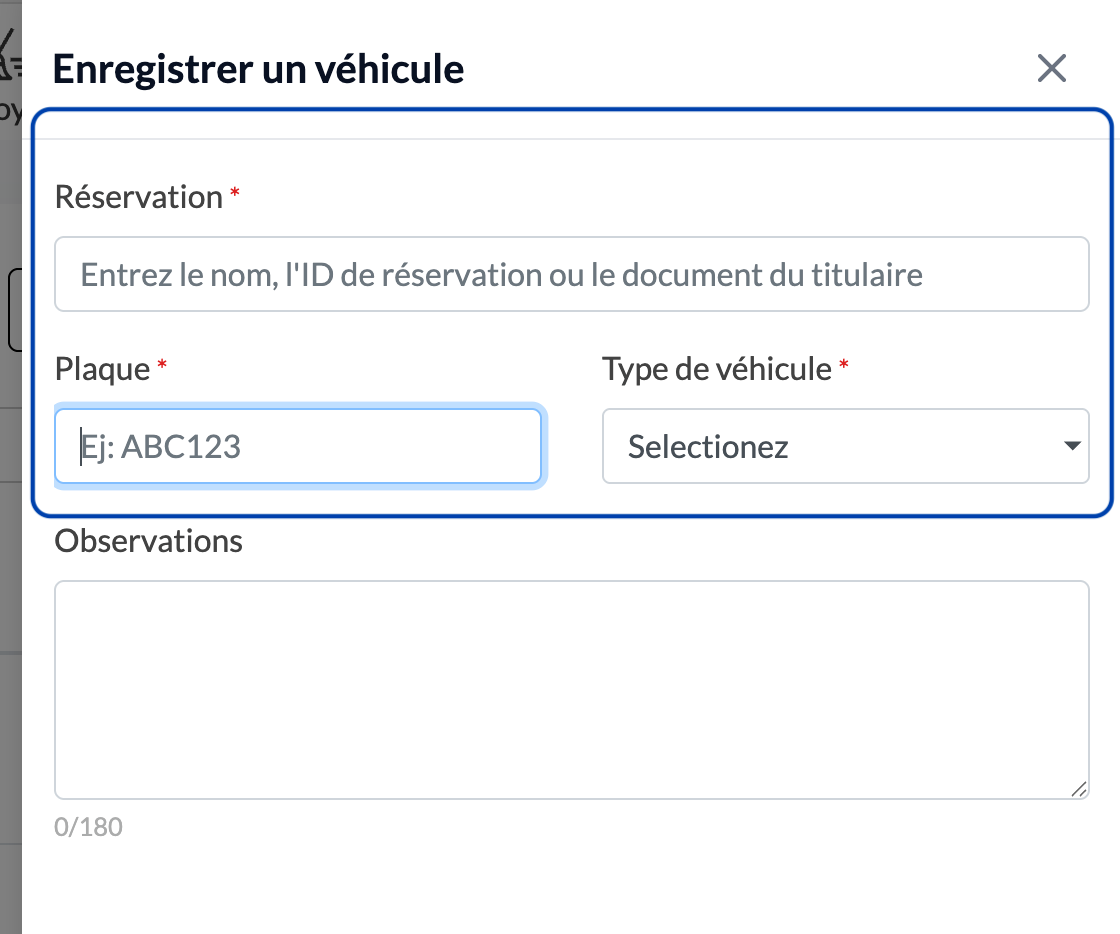Click the red asterisk beside Type de véhicule

click(844, 365)
